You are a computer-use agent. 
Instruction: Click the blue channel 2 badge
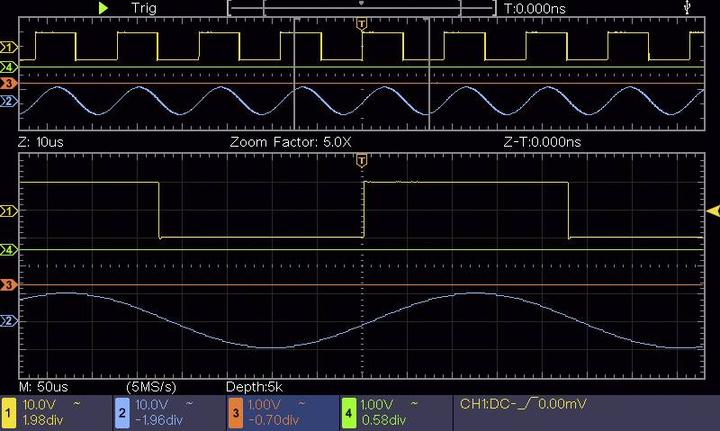[x=122, y=413]
